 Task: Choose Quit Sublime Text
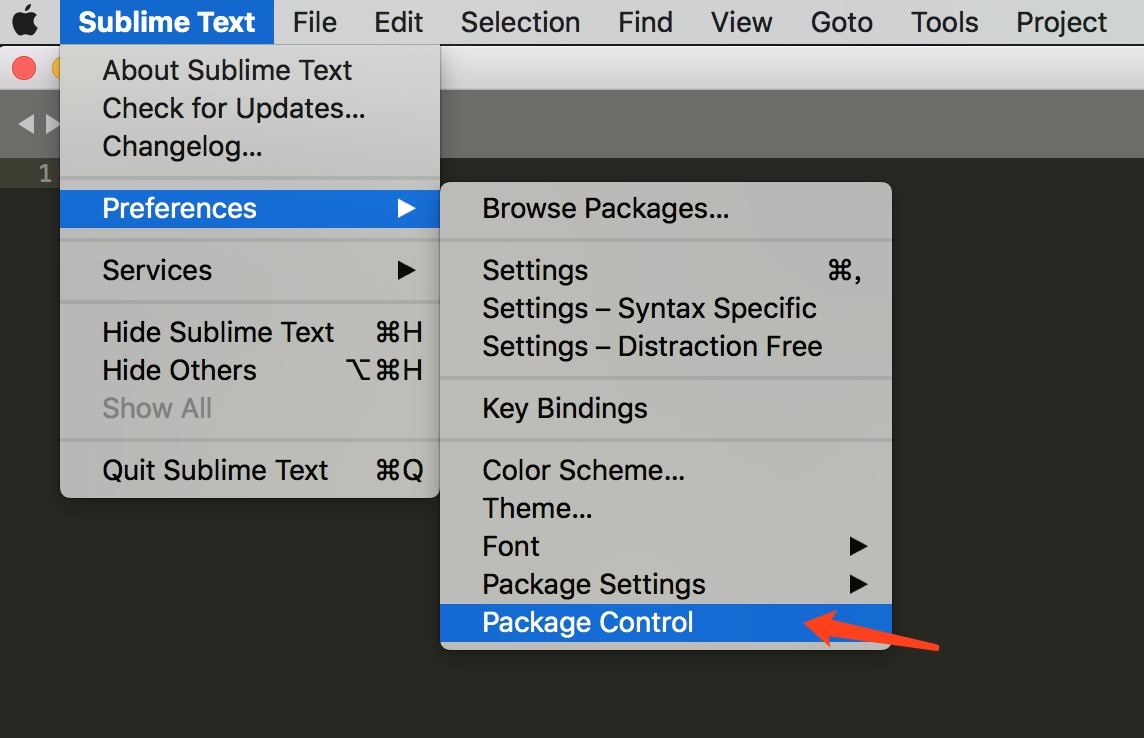(250, 470)
